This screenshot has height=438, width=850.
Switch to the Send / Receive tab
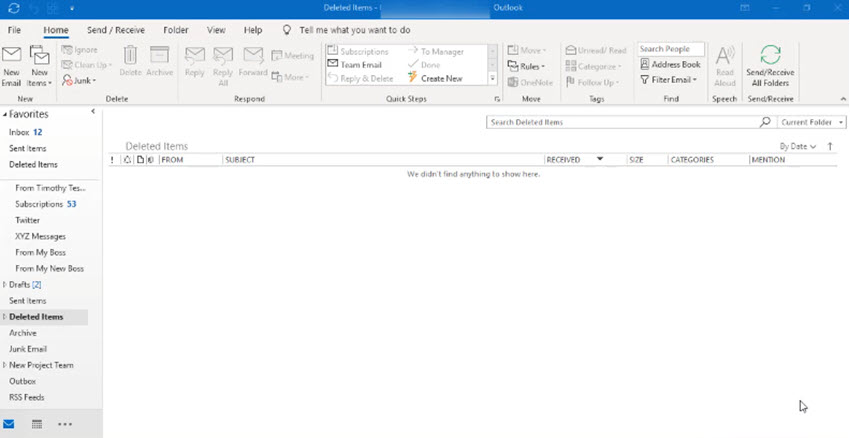(115, 30)
